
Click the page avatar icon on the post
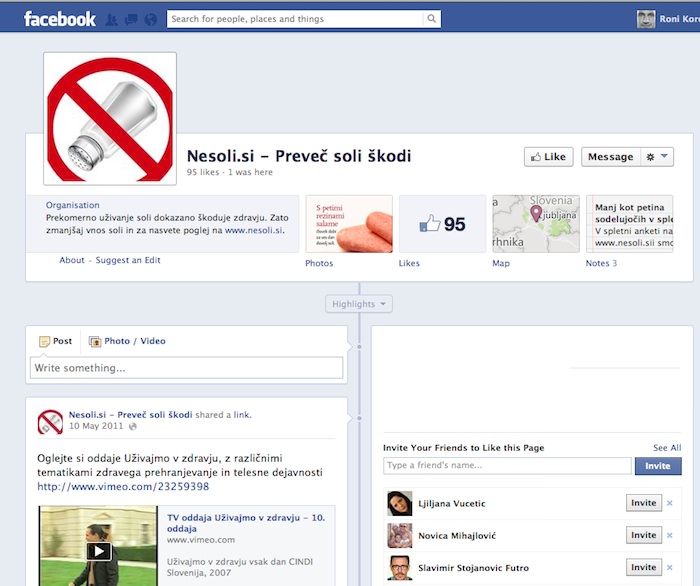pos(50,422)
